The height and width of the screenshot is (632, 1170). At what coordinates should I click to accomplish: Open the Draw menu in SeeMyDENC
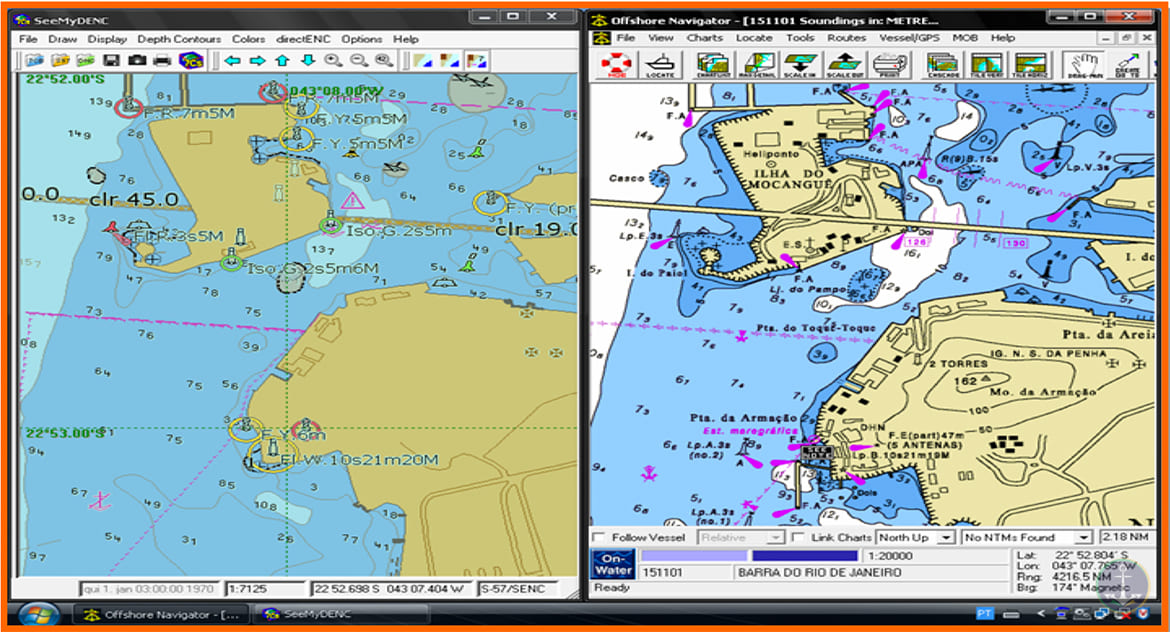click(x=63, y=39)
